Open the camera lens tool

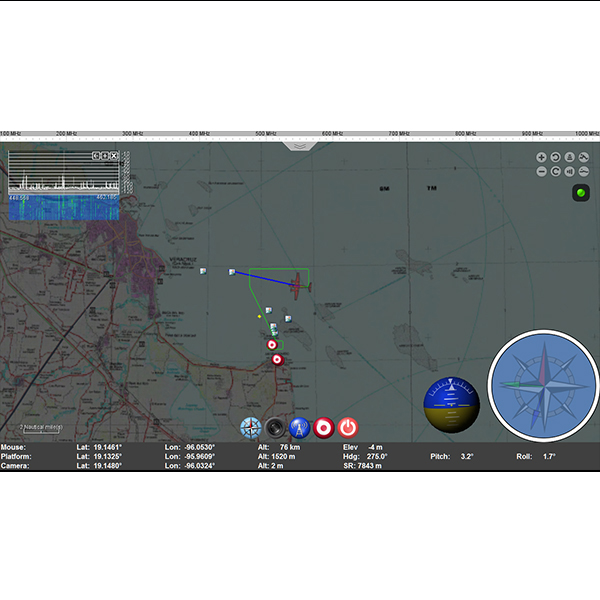275,427
